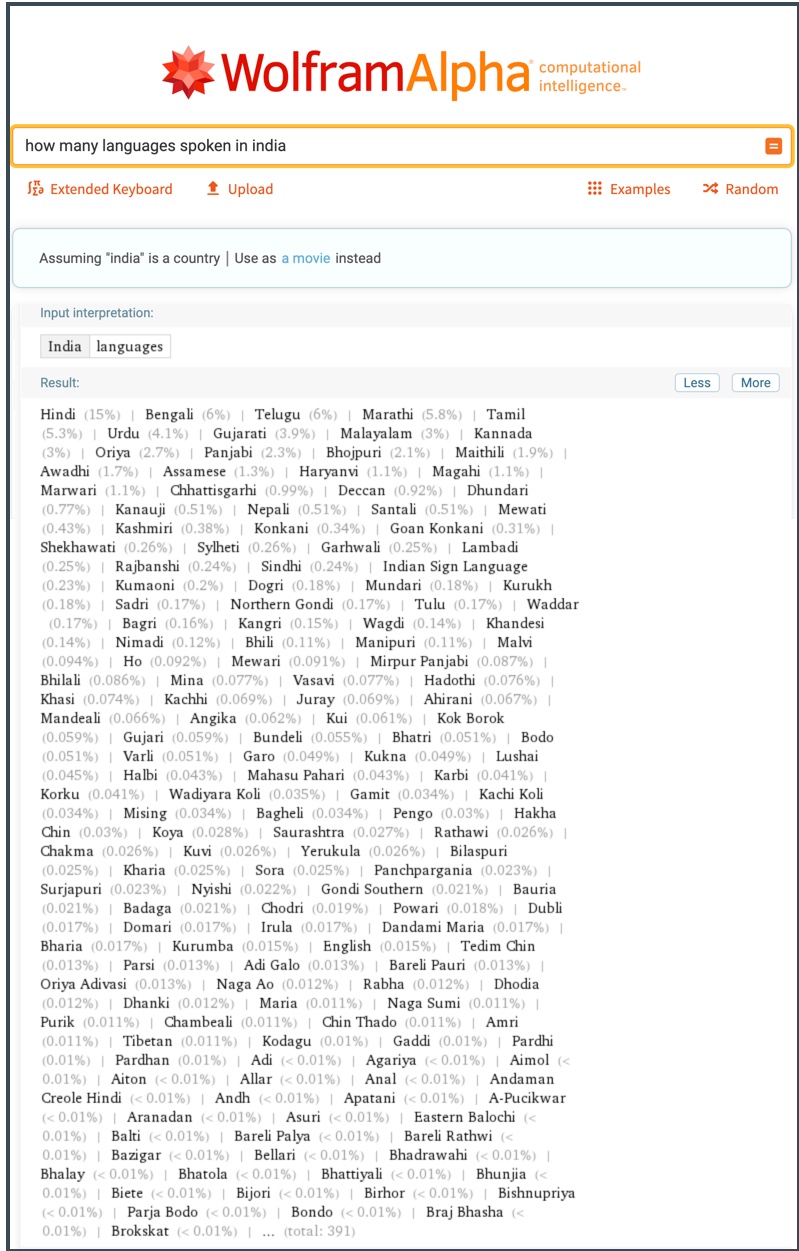Click 'Tibetan' in the results
Screen dimensions: 799x1251
[x=148, y=1041]
